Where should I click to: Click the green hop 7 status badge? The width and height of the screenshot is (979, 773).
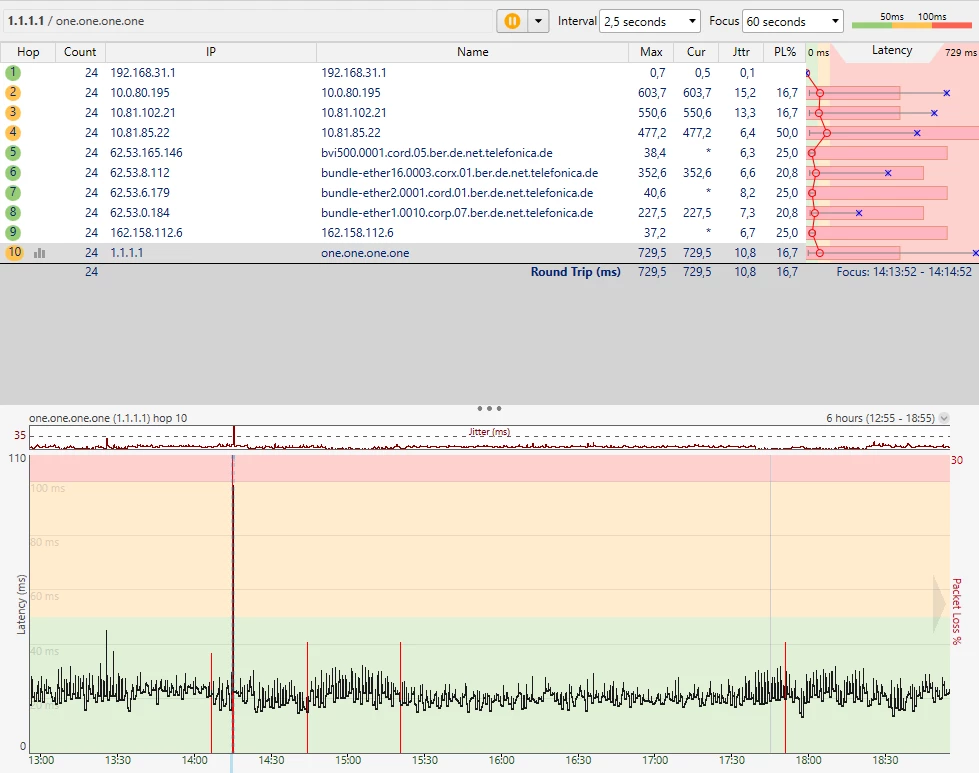click(x=13, y=193)
